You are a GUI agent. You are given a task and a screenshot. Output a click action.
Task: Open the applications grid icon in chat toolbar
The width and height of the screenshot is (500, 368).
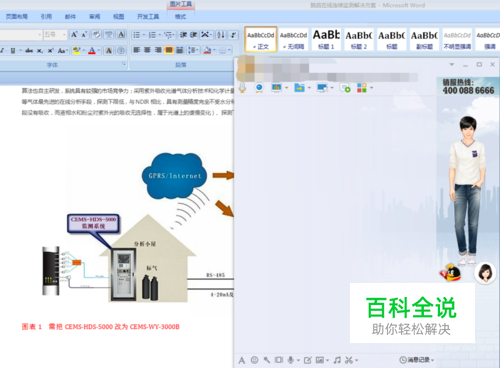click(362, 88)
